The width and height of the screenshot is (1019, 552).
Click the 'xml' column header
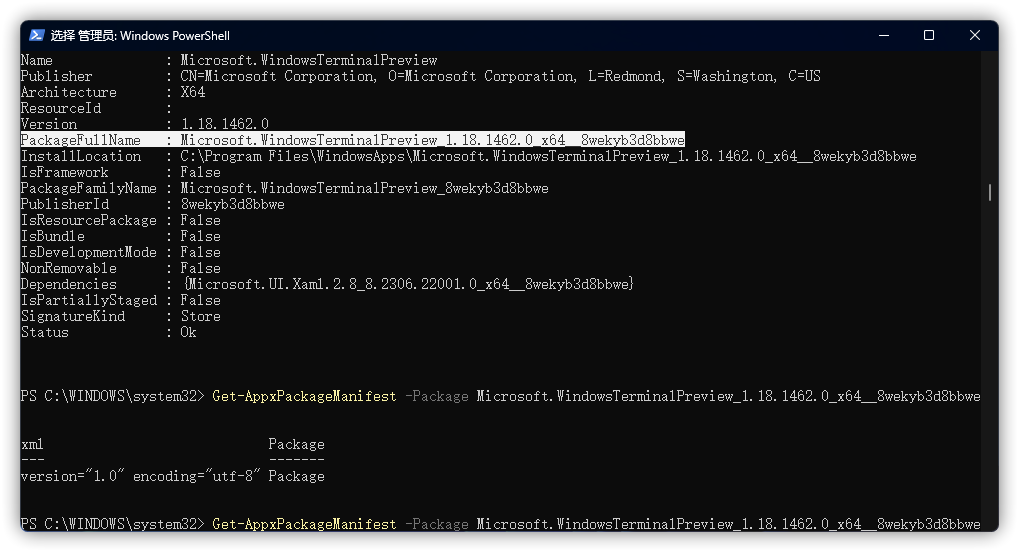pos(32,444)
